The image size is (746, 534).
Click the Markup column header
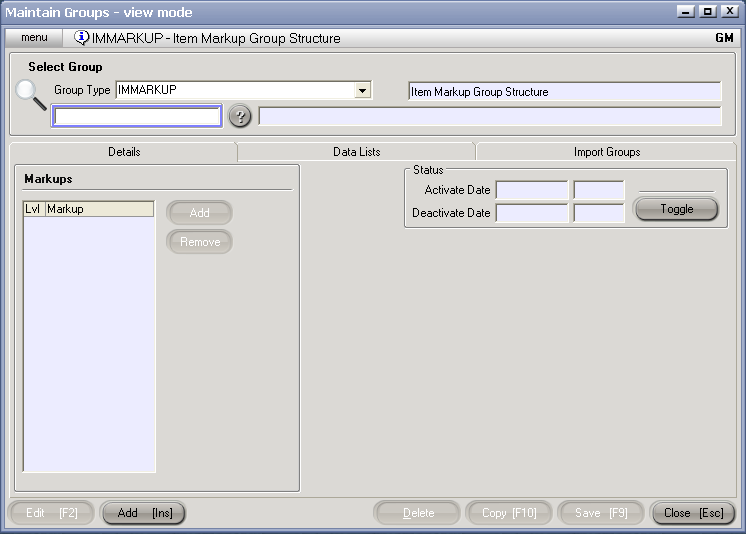click(99, 209)
